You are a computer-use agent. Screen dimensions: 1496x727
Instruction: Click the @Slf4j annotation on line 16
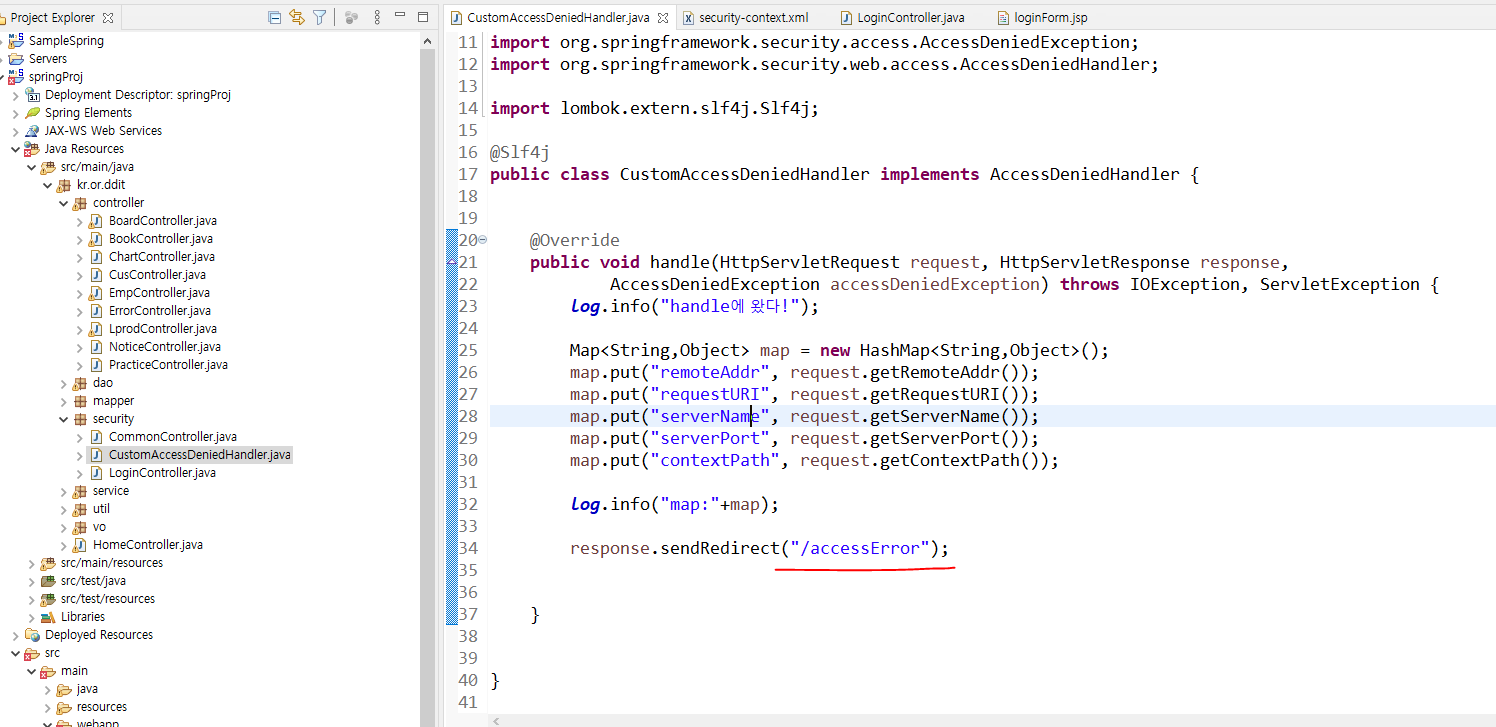point(519,152)
